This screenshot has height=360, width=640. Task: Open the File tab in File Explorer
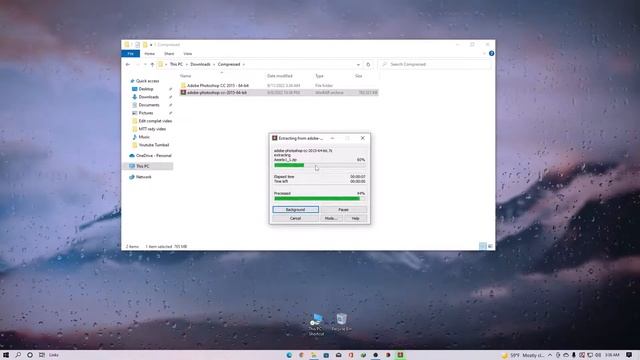tap(131, 53)
